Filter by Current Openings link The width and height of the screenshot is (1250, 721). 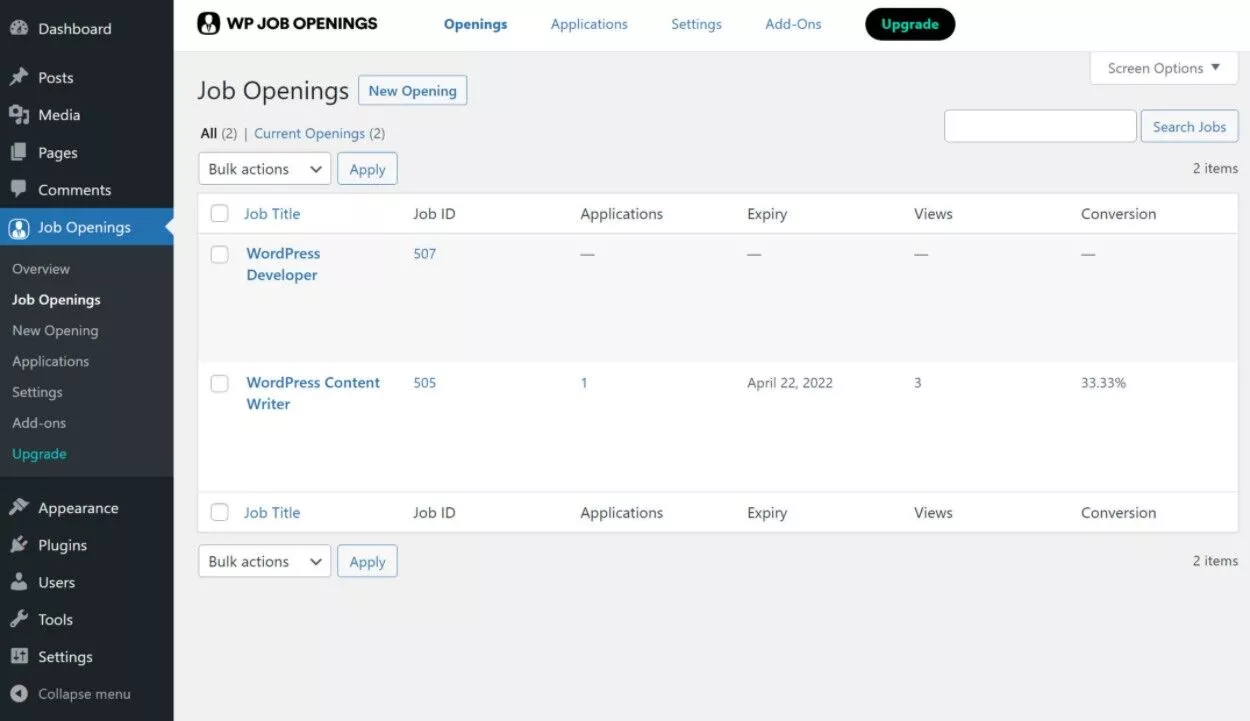pyautogui.click(x=309, y=133)
